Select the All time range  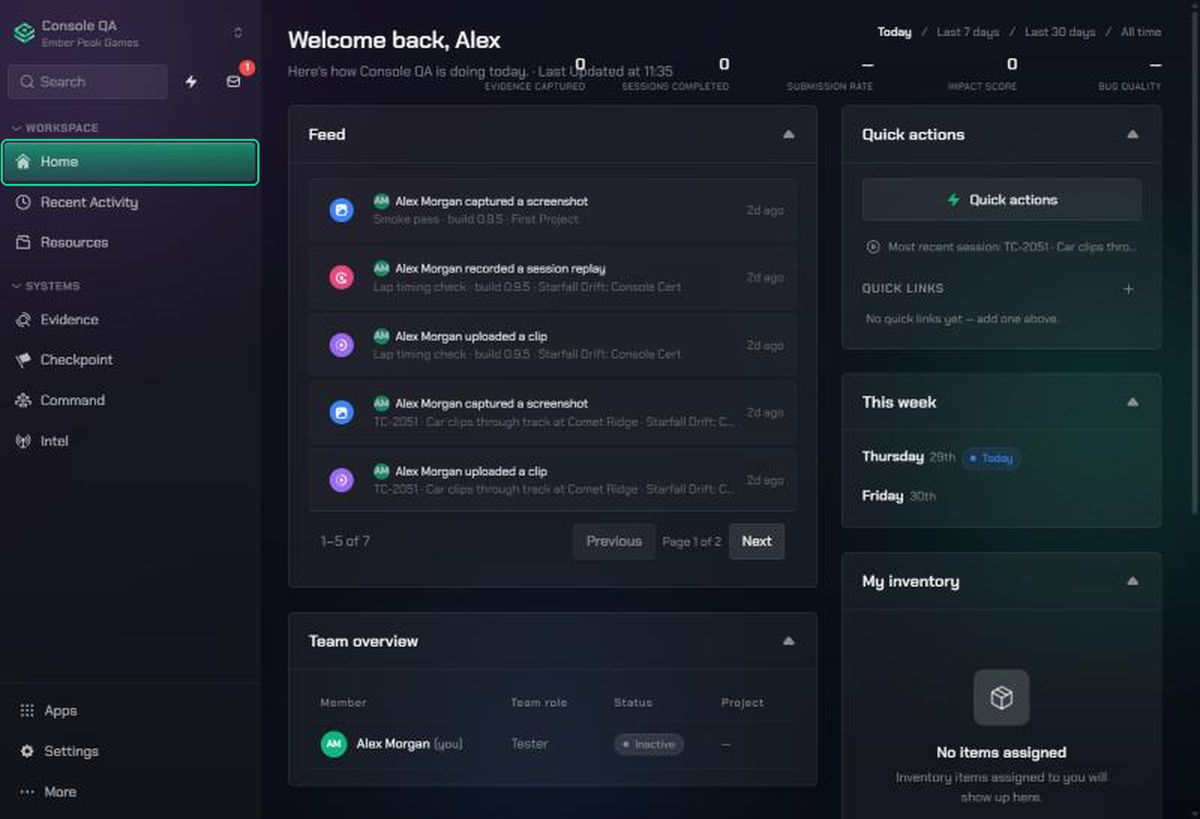(x=1141, y=32)
